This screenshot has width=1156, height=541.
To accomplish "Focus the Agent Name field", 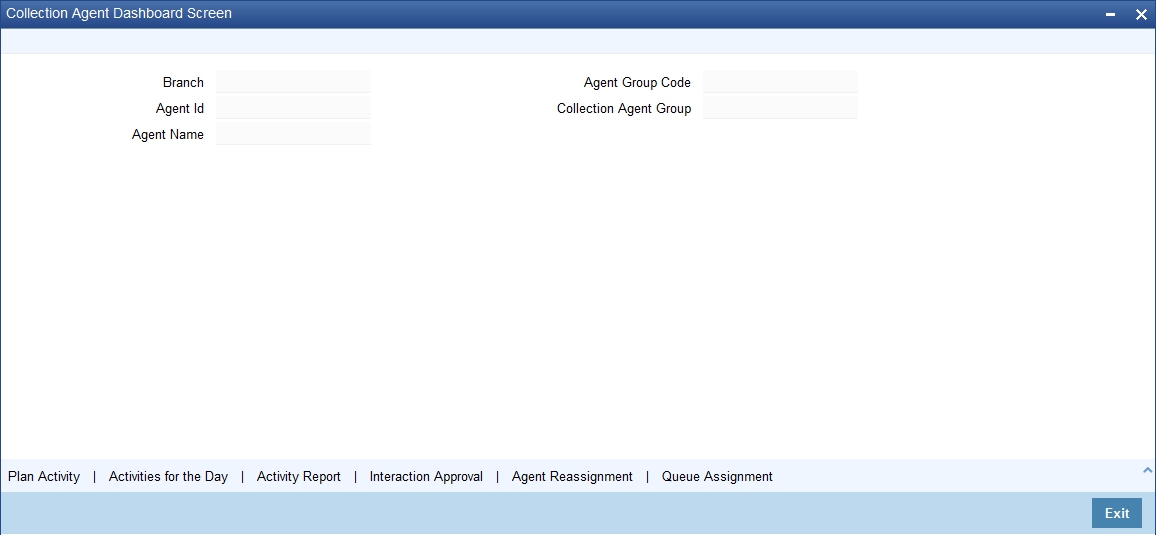I will [x=293, y=134].
